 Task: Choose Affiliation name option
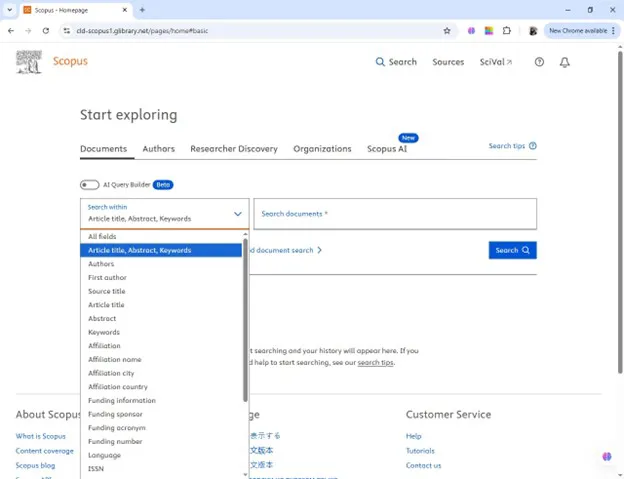161,359
